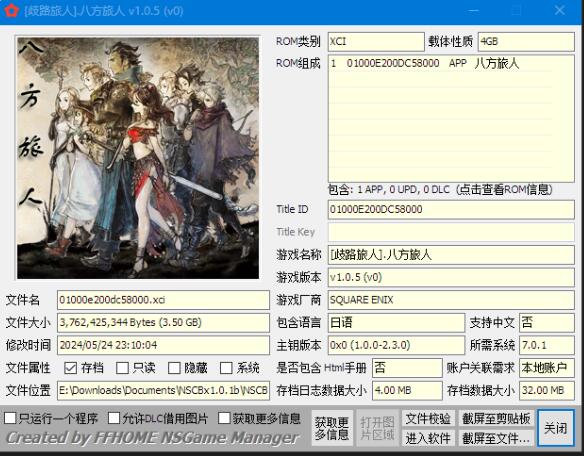
Task: Check the 获取更多信息 checkbox
Action: [x=224, y=418]
